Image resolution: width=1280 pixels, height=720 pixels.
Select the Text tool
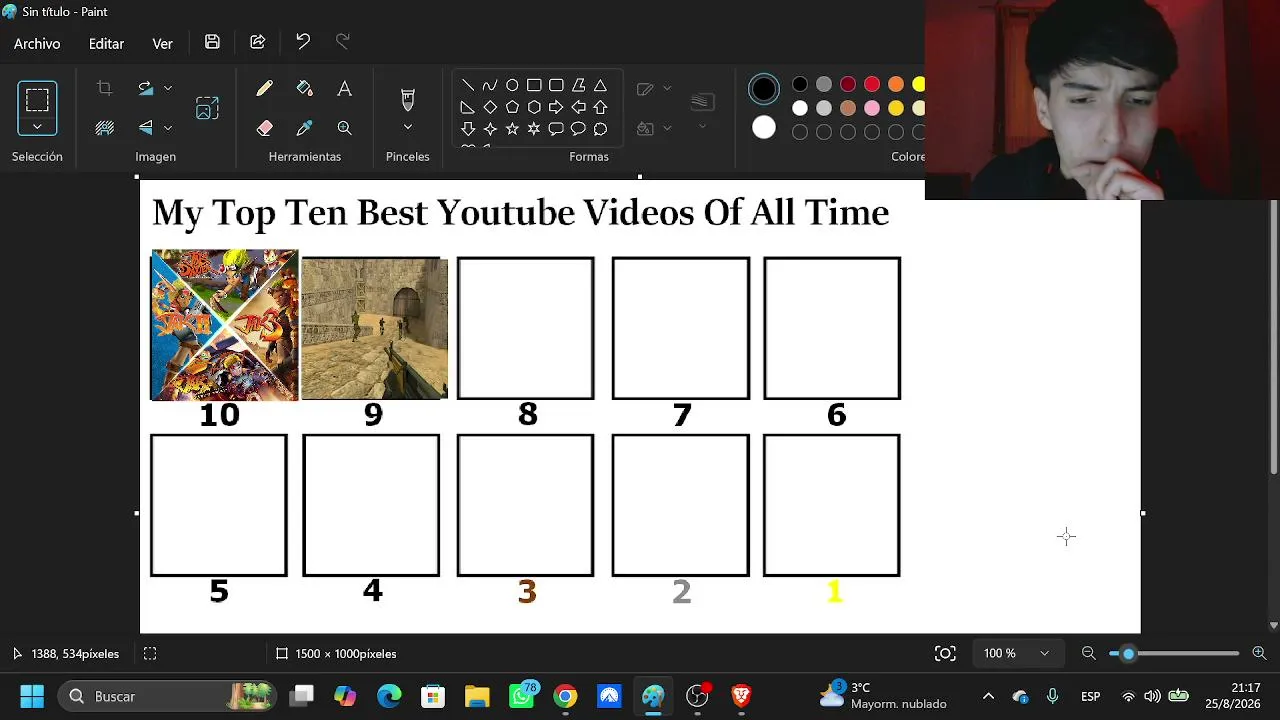click(344, 89)
